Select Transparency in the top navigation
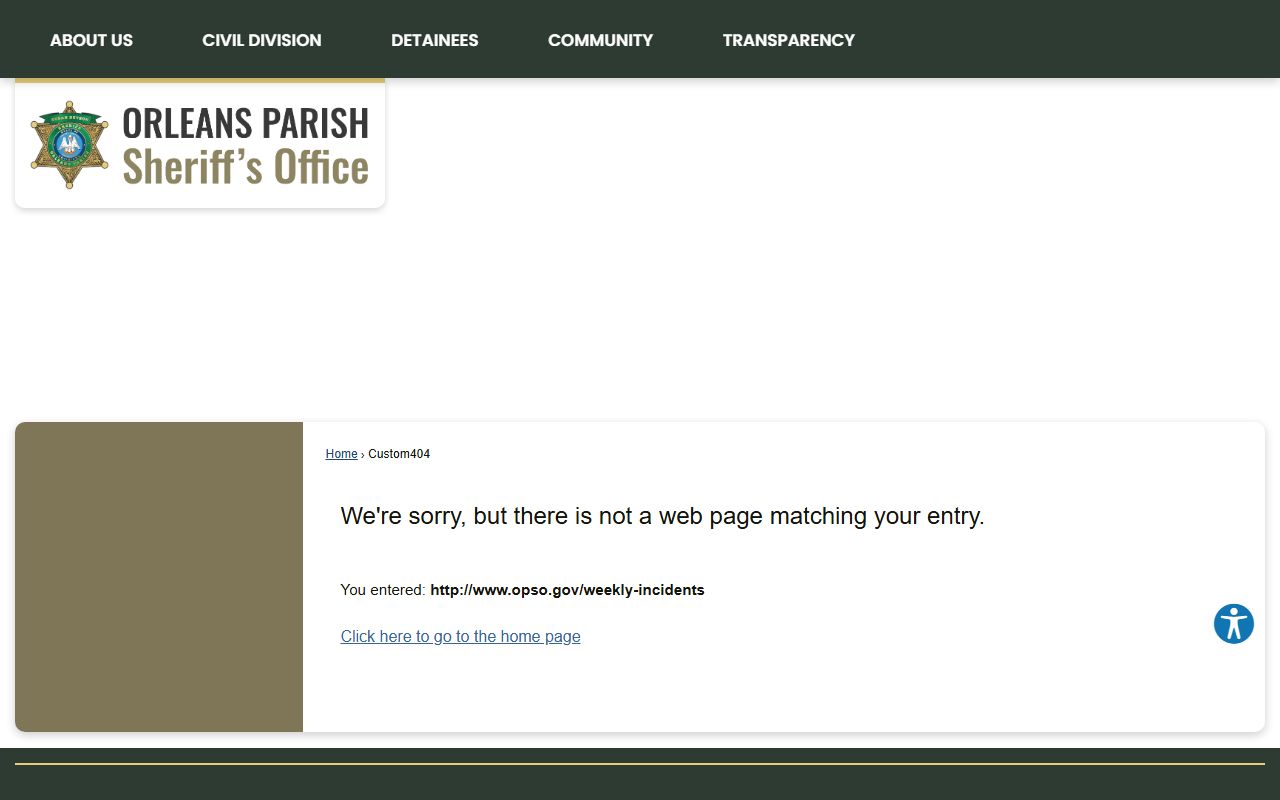The height and width of the screenshot is (800, 1280). (x=788, y=40)
